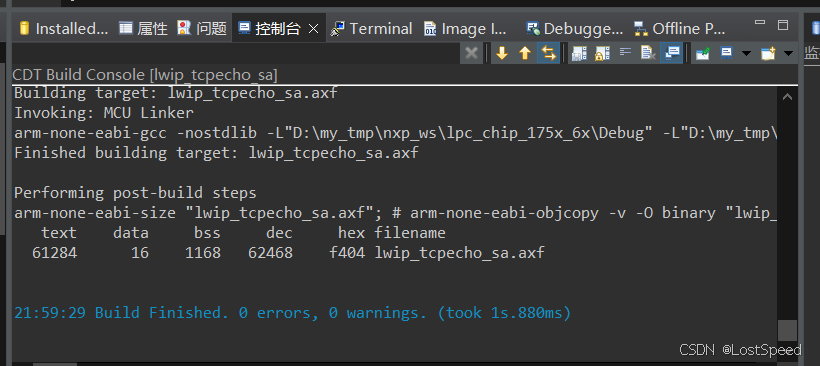Toggle bring console to front on output
Image resolution: width=820 pixels, height=366 pixels.
671,53
